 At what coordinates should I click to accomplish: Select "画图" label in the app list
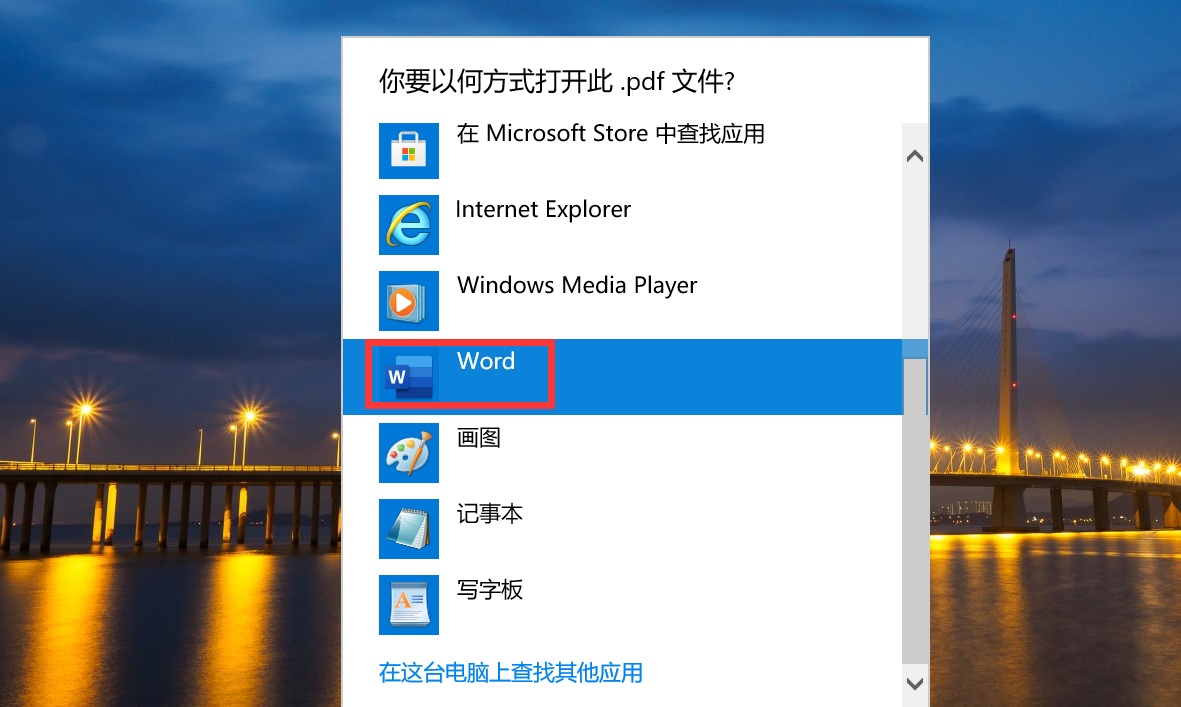click(x=478, y=437)
